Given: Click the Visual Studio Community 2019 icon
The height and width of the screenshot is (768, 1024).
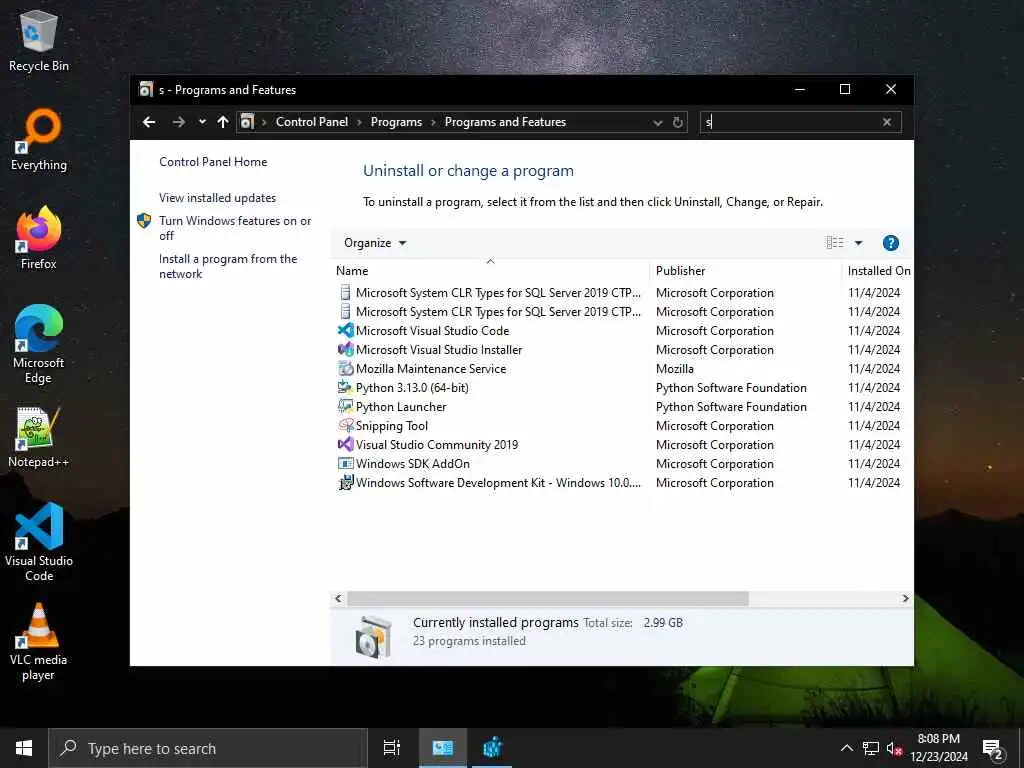Looking at the screenshot, I should point(345,444).
